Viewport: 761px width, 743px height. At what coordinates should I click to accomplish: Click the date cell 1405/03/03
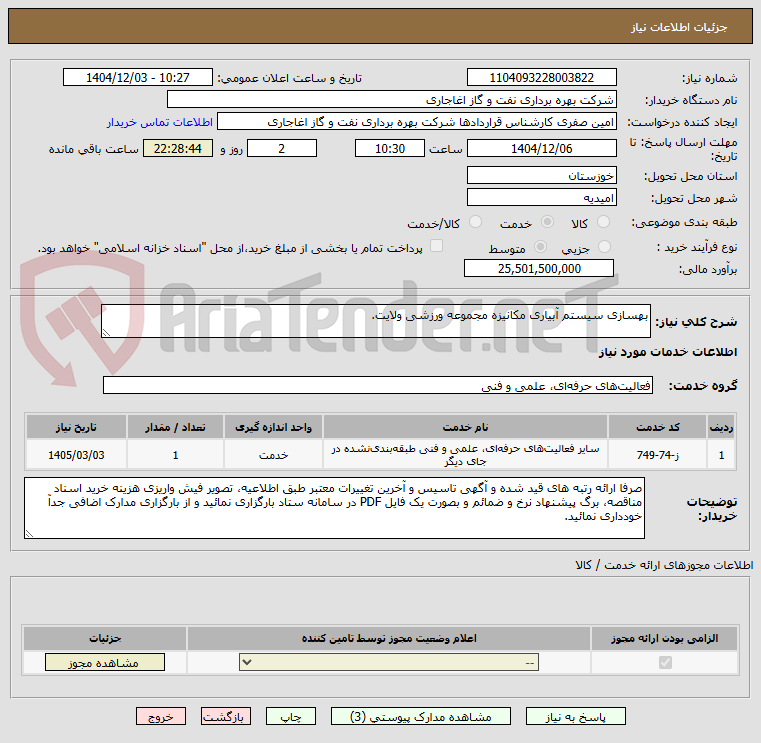[76, 455]
